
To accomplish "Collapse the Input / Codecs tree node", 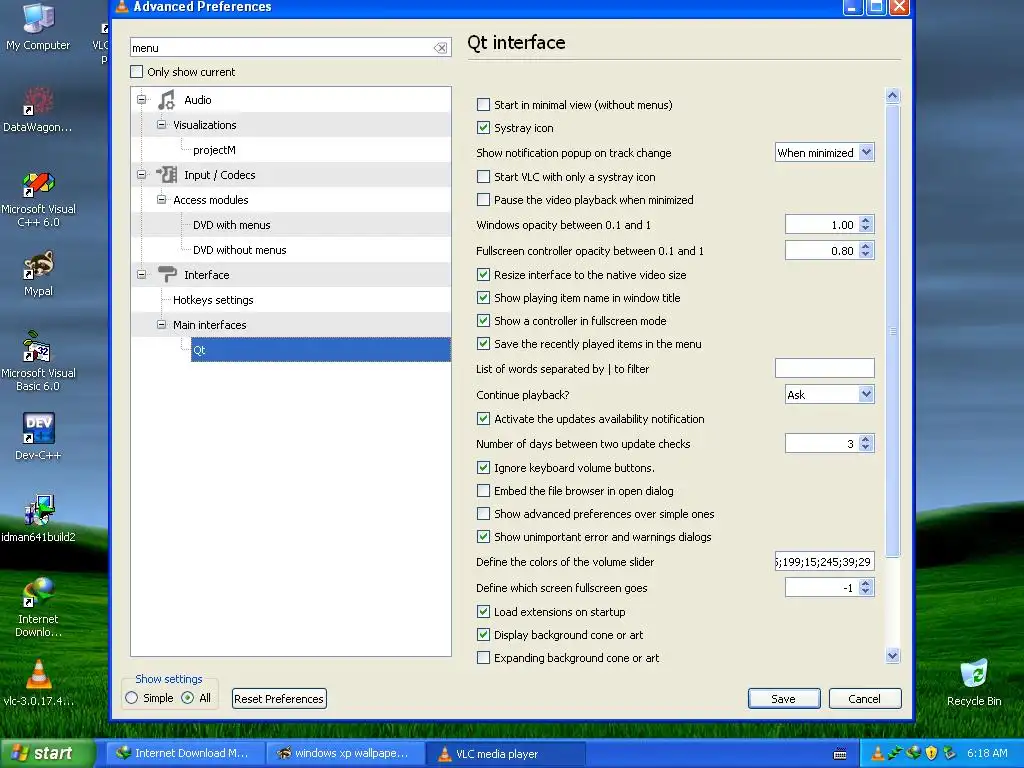I will tap(141, 174).
